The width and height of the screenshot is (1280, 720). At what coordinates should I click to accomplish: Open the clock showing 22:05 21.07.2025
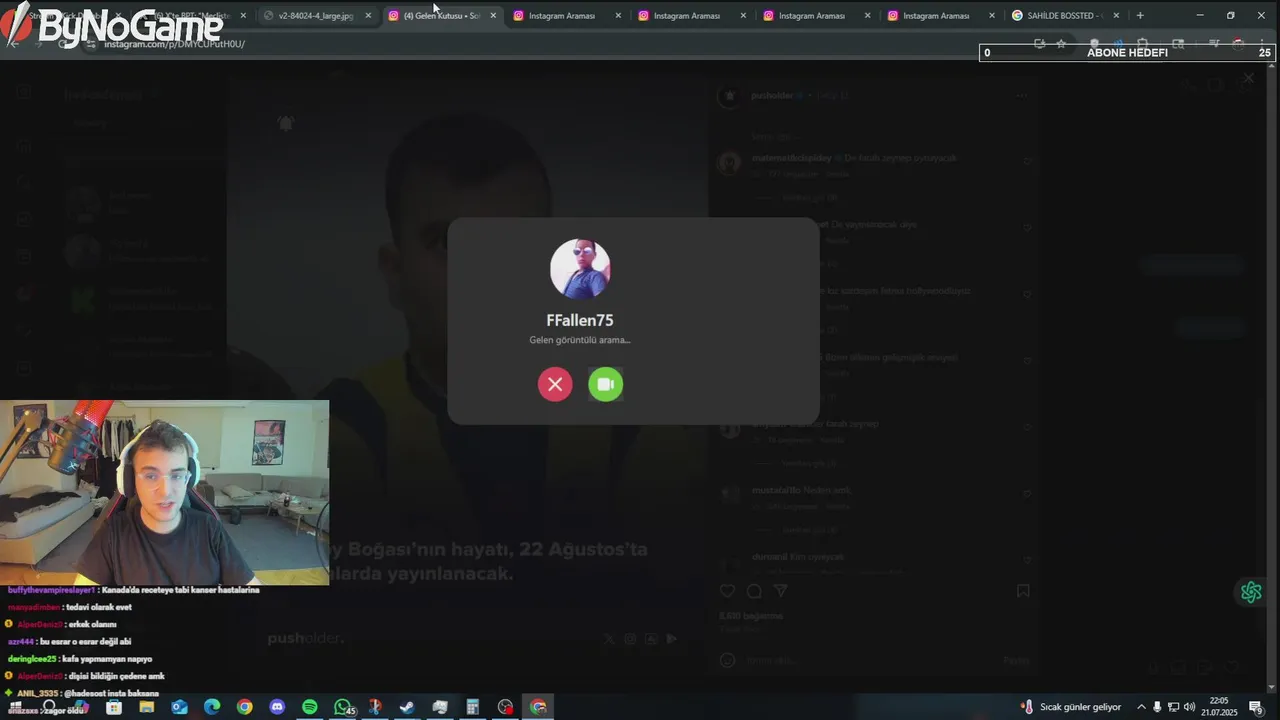pyautogui.click(x=1219, y=707)
